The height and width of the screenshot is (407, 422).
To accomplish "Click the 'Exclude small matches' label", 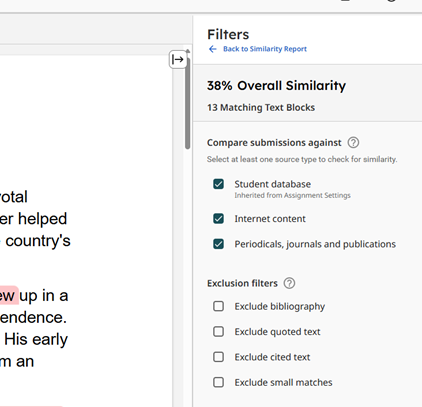I will (x=283, y=382).
